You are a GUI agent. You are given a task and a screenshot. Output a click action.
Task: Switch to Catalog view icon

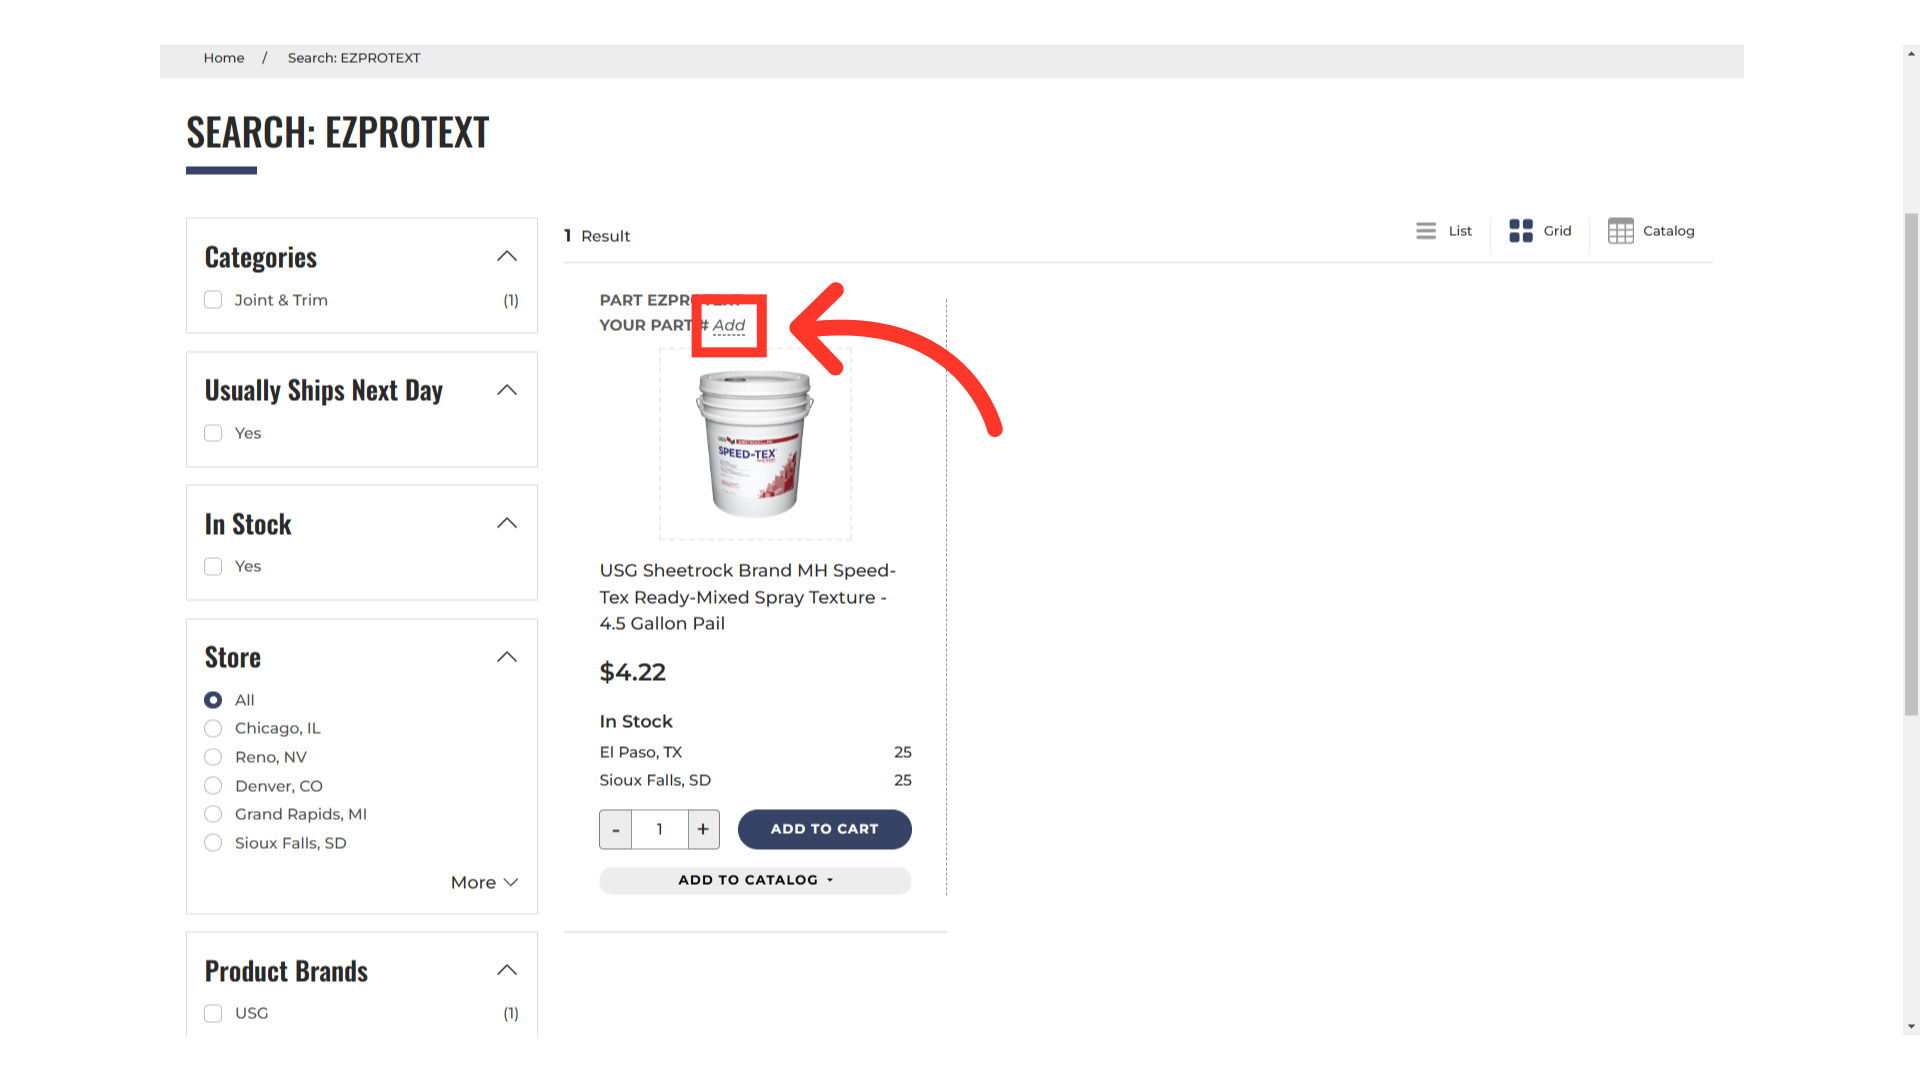pyautogui.click(x=1620, y=231)
